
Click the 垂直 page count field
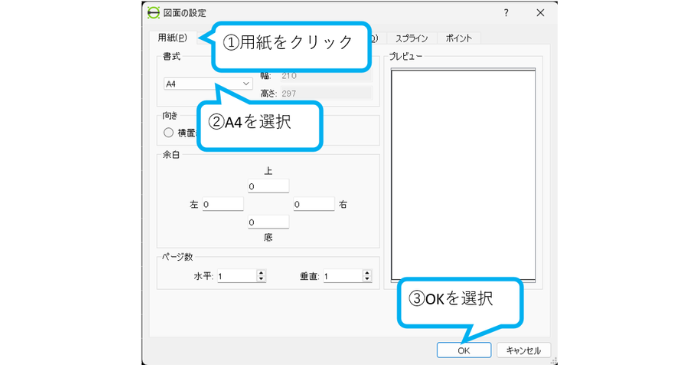click(x=342, y=276)
